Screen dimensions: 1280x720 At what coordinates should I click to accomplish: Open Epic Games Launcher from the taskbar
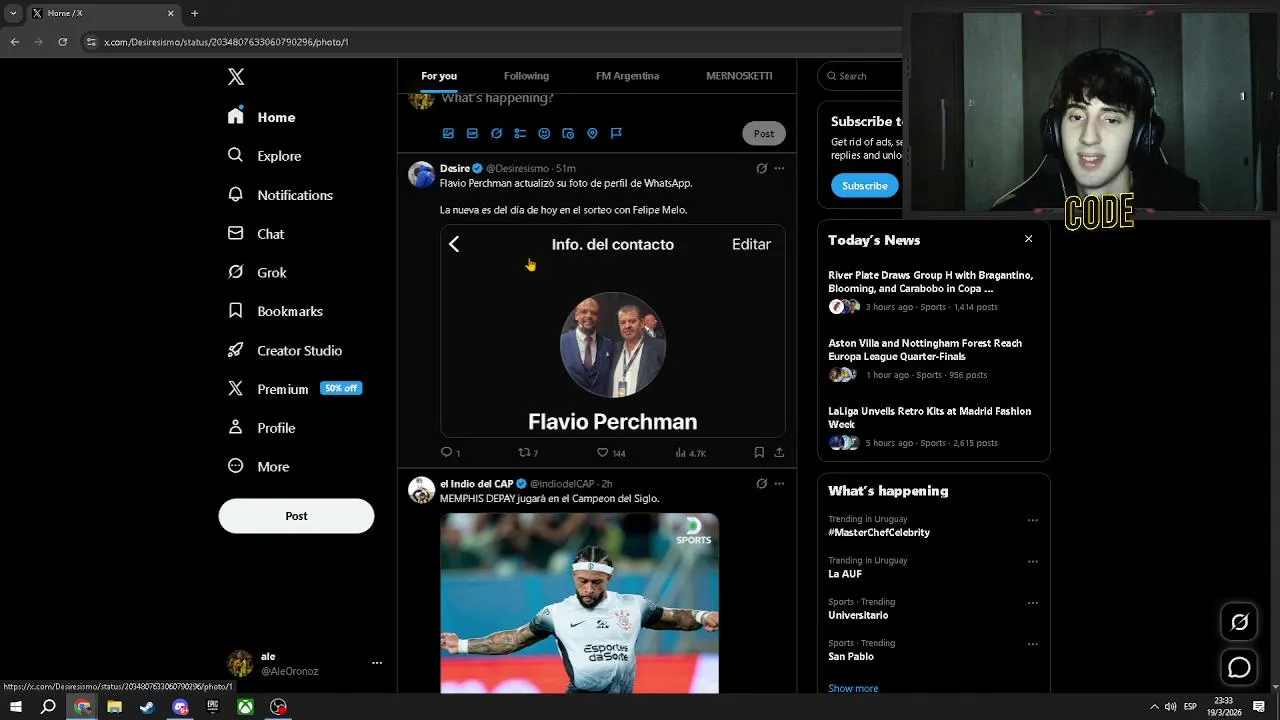pos(212,707)
